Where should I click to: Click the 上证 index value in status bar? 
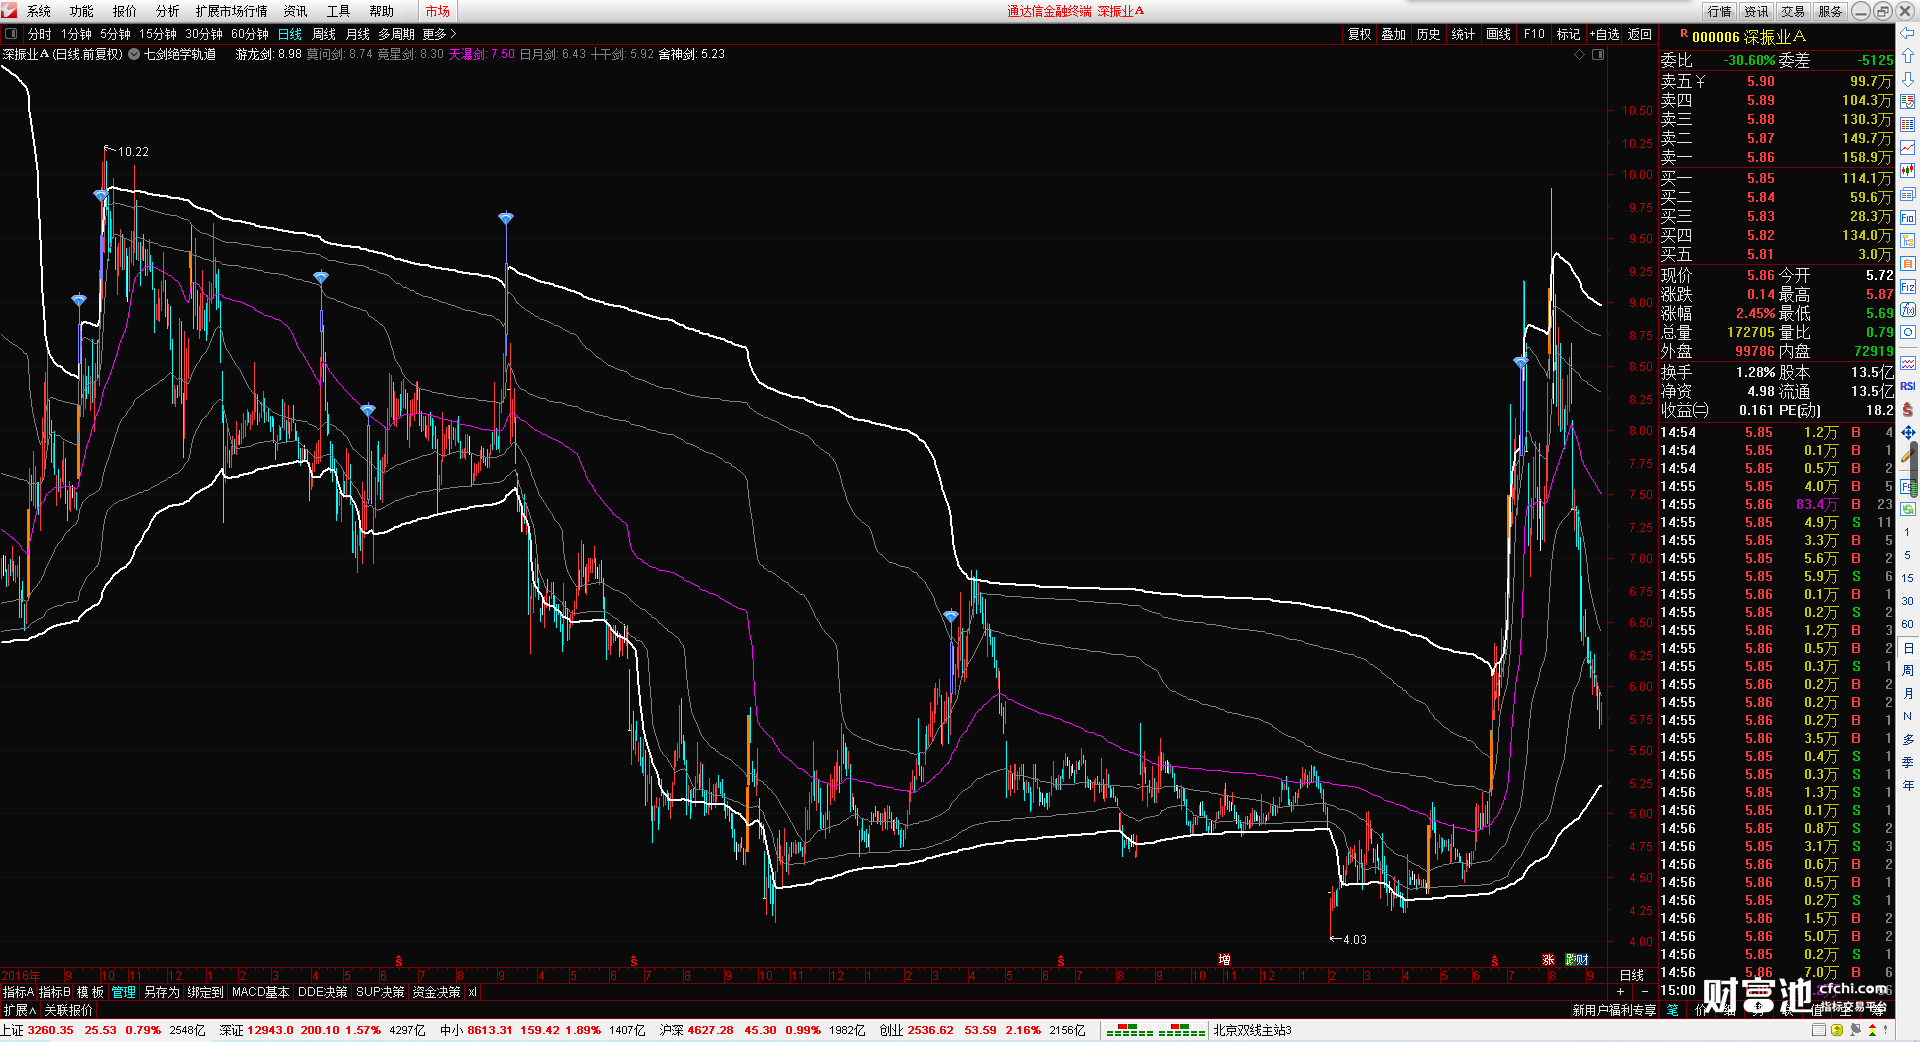point(50,1030)
